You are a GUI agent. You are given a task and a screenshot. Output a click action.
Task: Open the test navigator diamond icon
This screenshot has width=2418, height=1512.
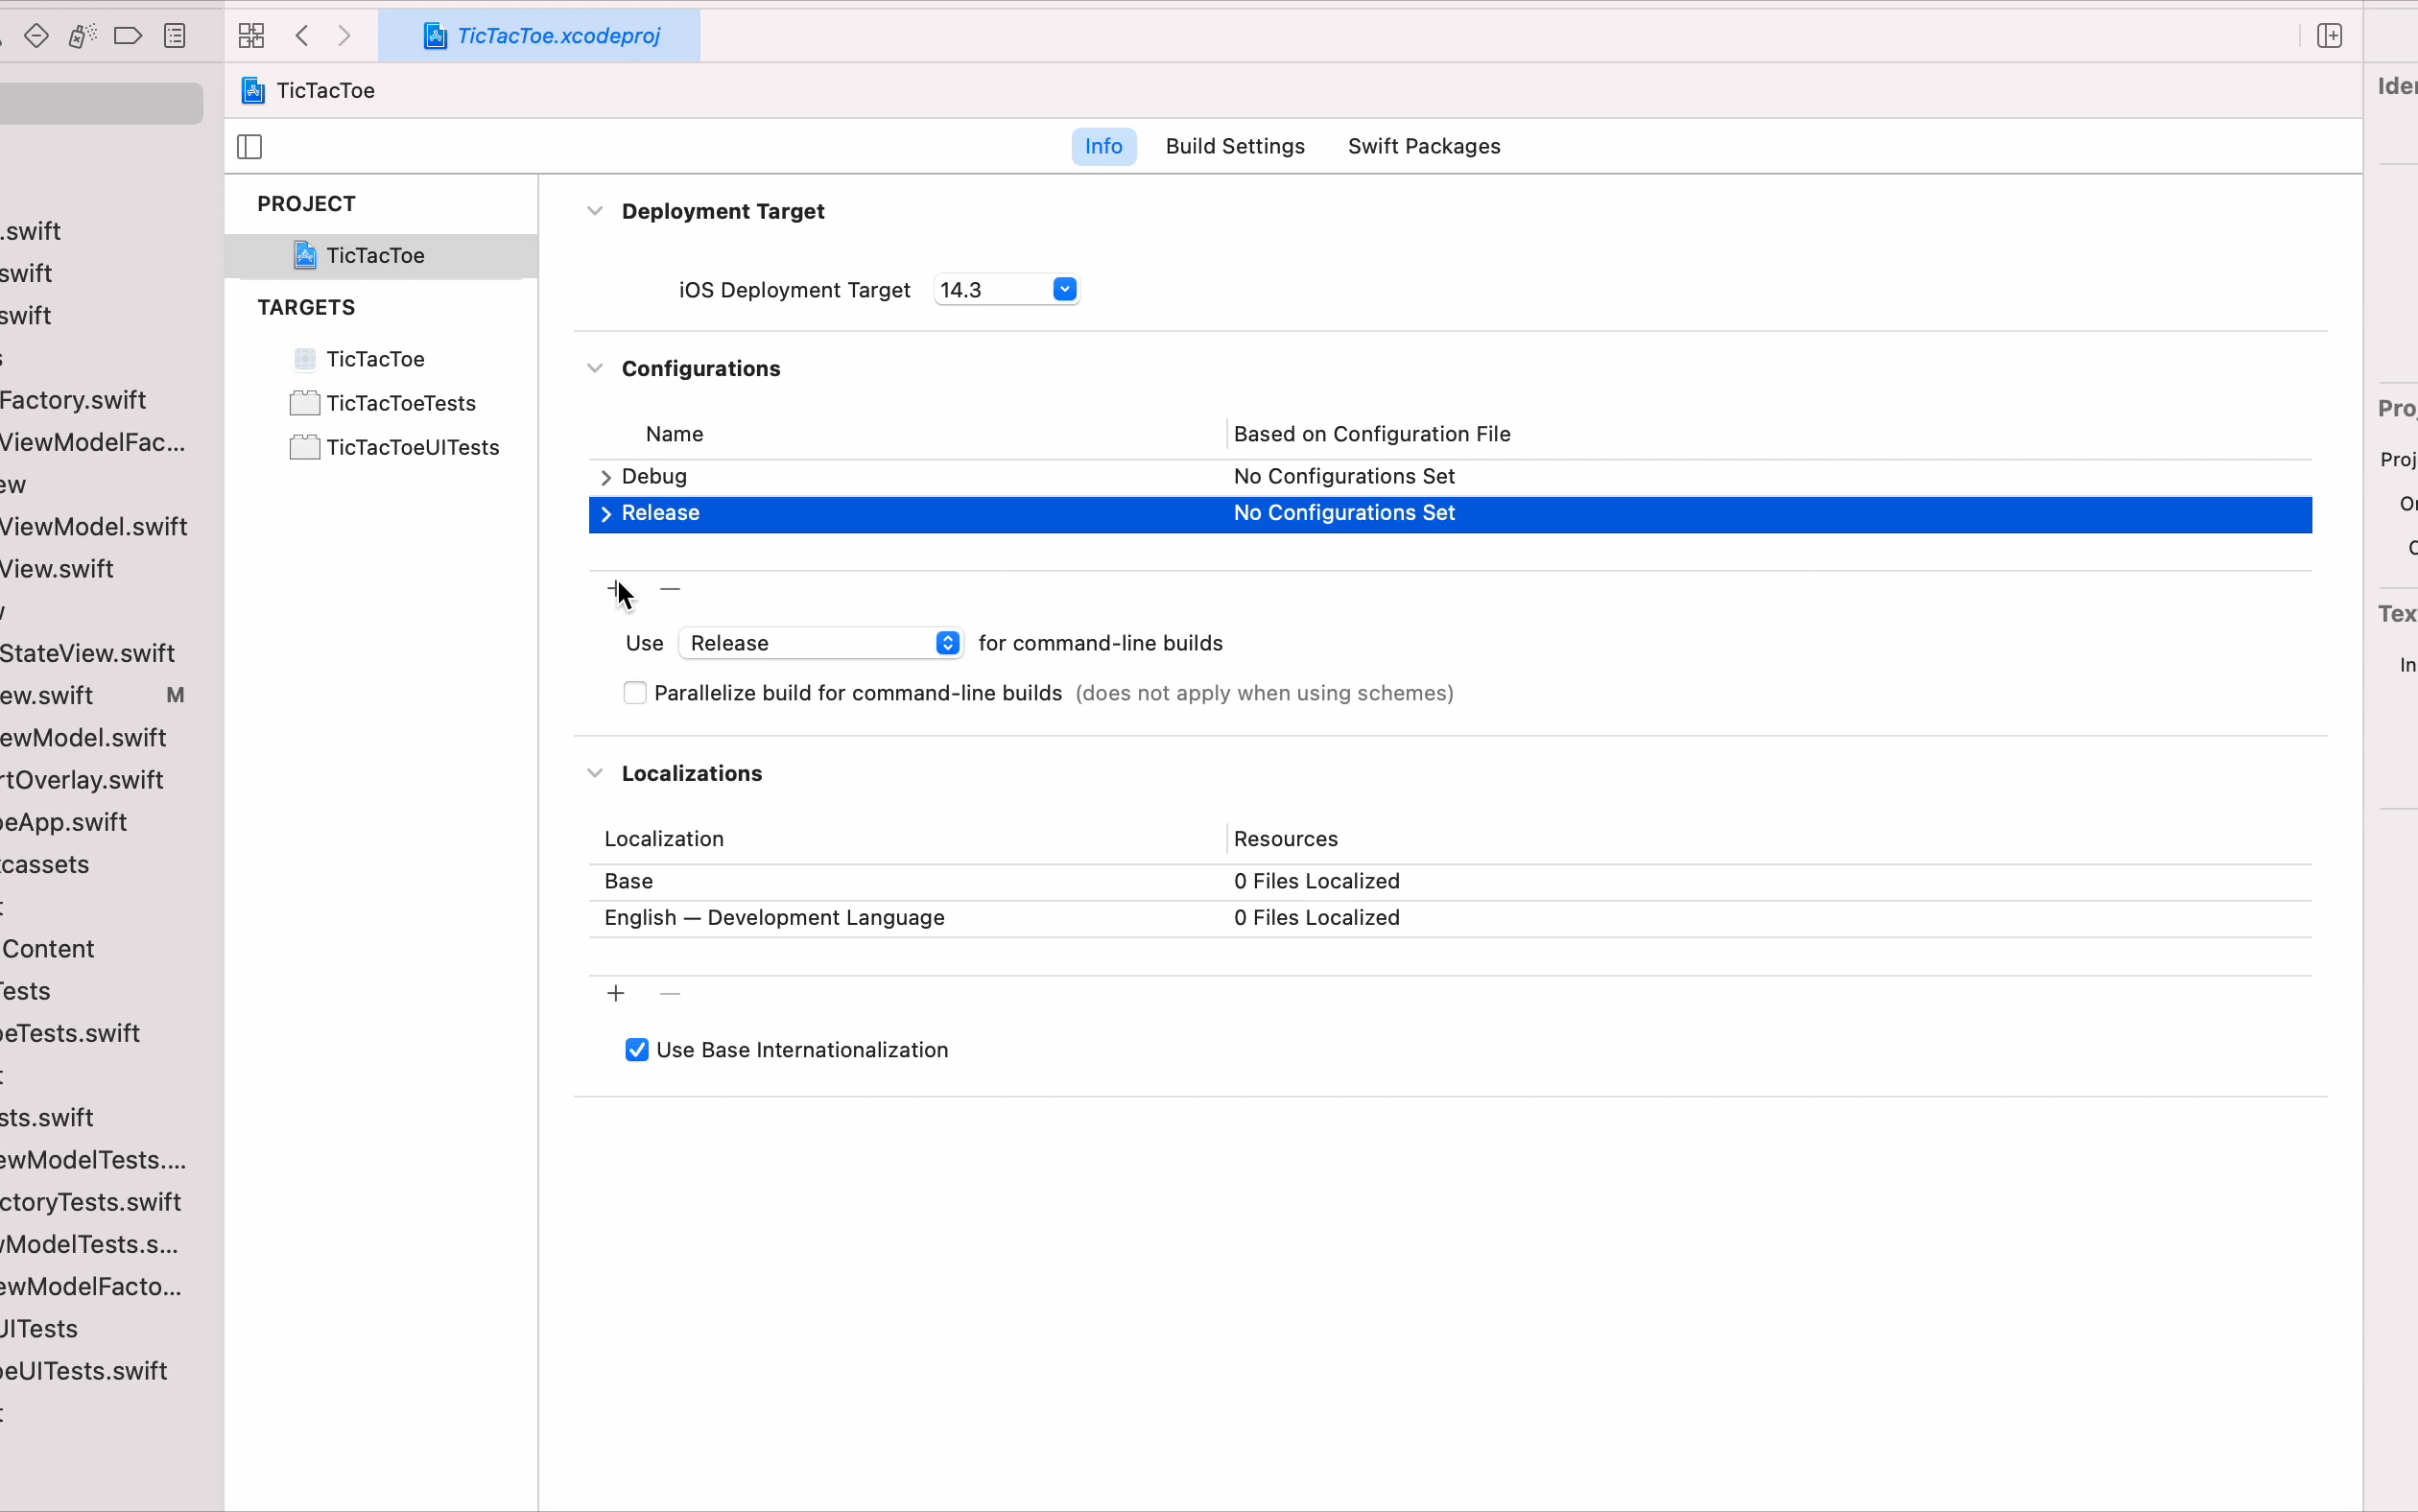pos(37,36)
